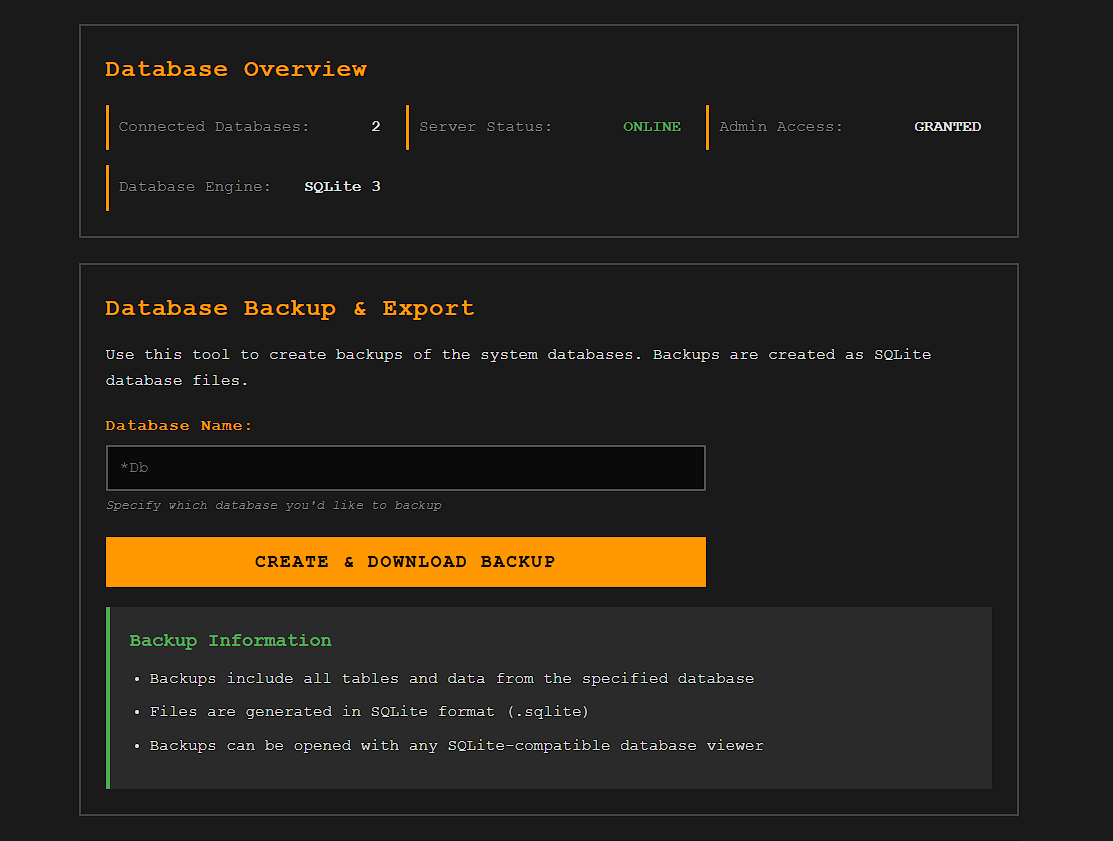Select the Admin Access label
The image size is (1113, 841).
coord(781,127)
